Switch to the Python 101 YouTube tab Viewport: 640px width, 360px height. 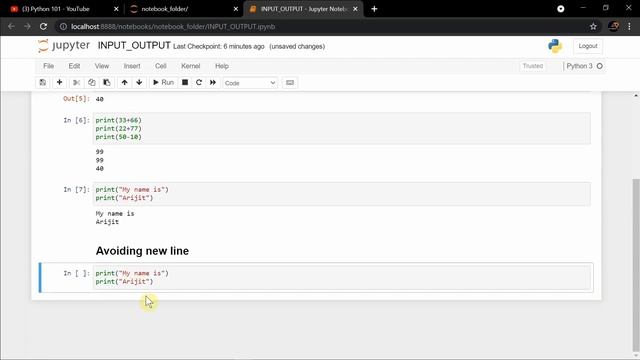(61, 9)
